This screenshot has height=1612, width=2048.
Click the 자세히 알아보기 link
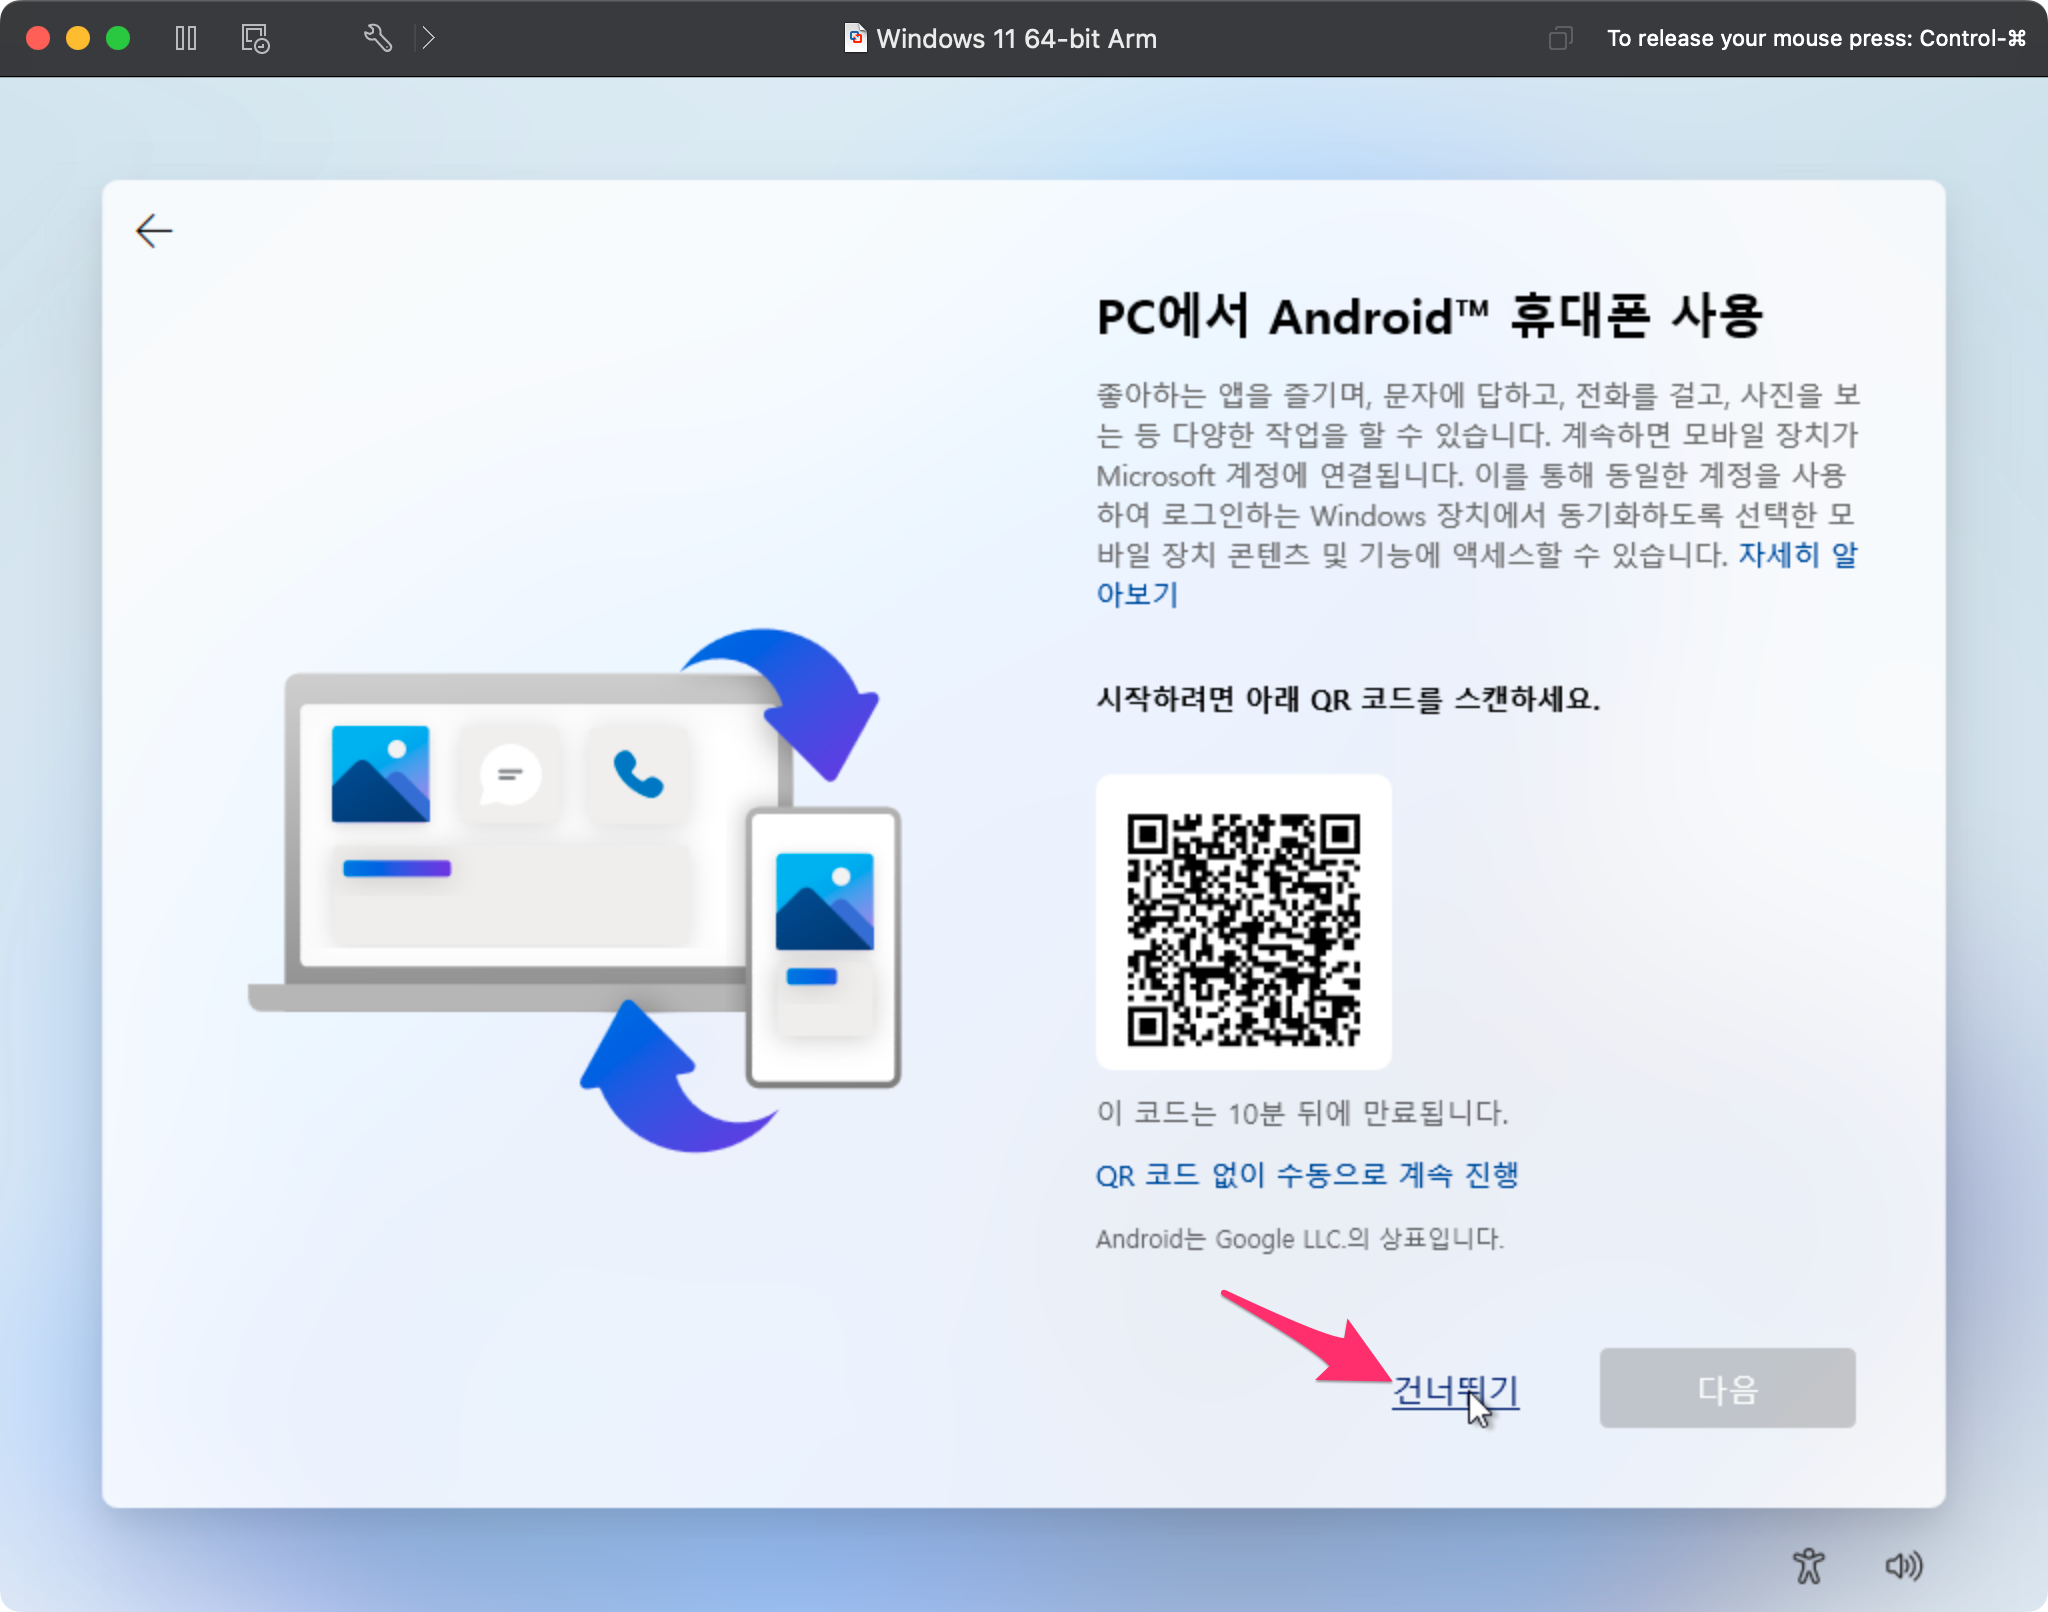pyautogui.click(x=1798, y=554)
